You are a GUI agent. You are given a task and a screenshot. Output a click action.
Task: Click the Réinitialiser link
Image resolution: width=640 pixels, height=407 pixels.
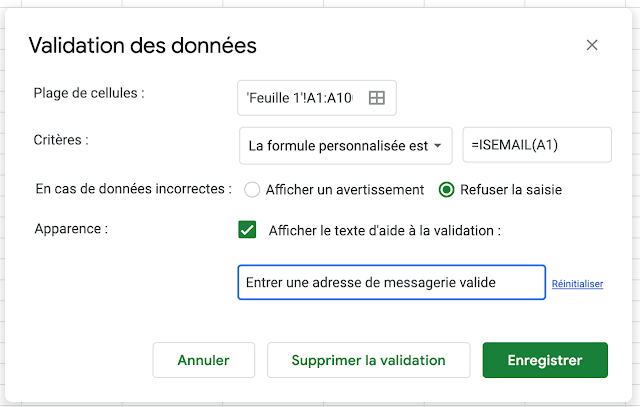(577, 284)
